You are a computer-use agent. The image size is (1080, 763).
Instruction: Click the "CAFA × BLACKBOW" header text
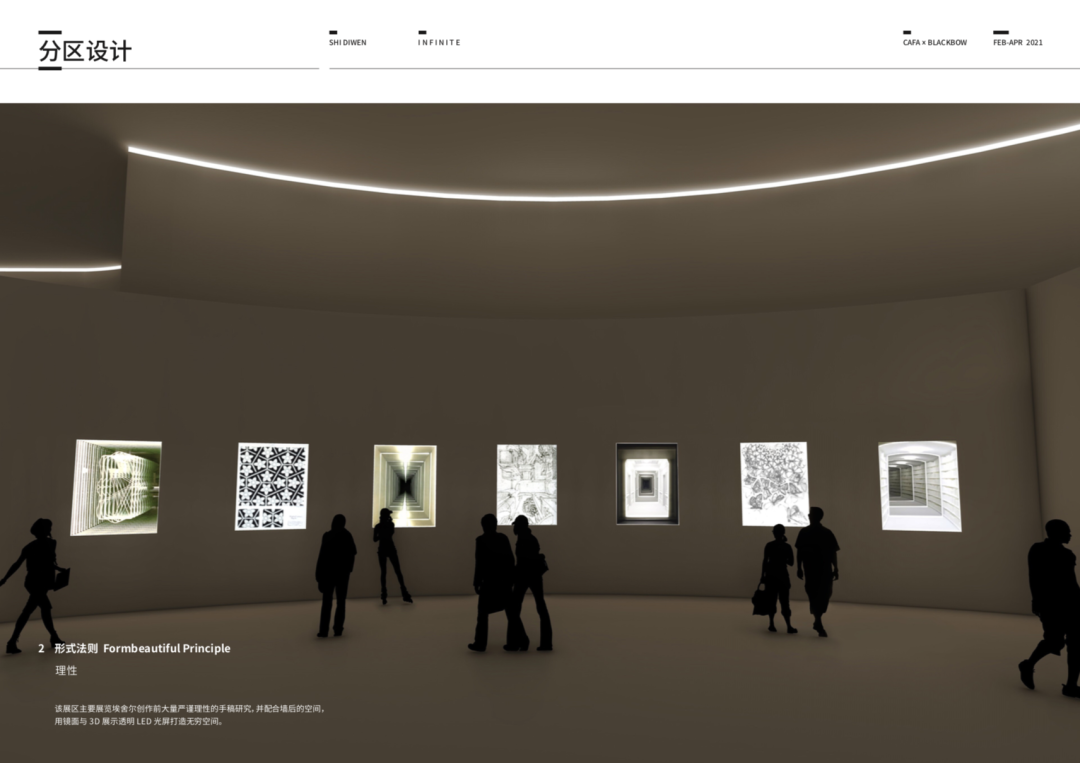935,43
